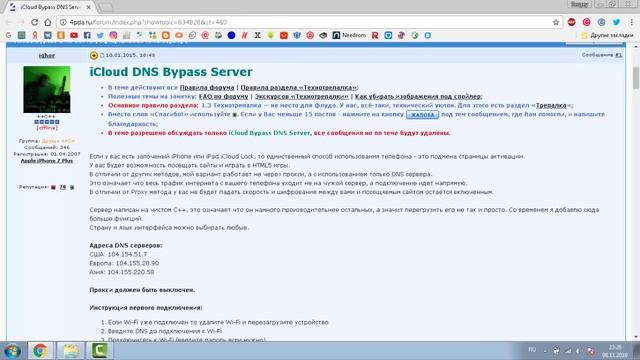Open the YouTube bookmark
640x360 pixels.
pos(74,36)
